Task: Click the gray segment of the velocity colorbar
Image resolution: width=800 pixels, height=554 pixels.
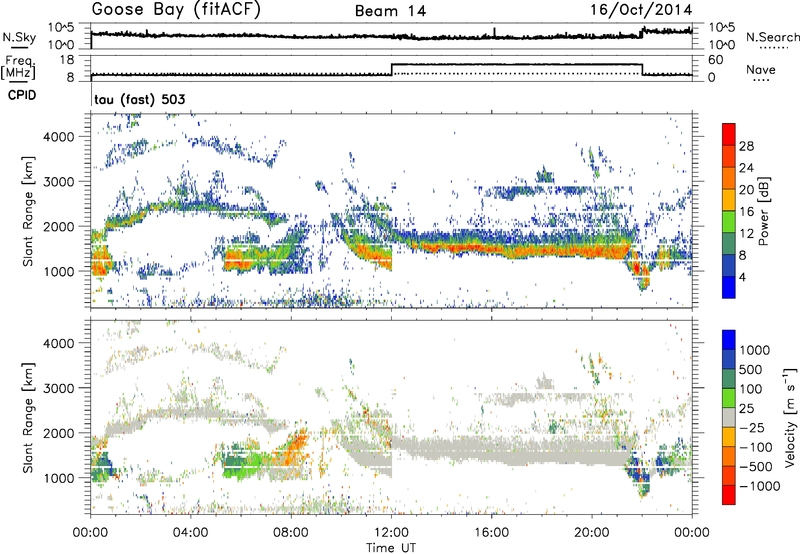Action: [x=729, y=418]
